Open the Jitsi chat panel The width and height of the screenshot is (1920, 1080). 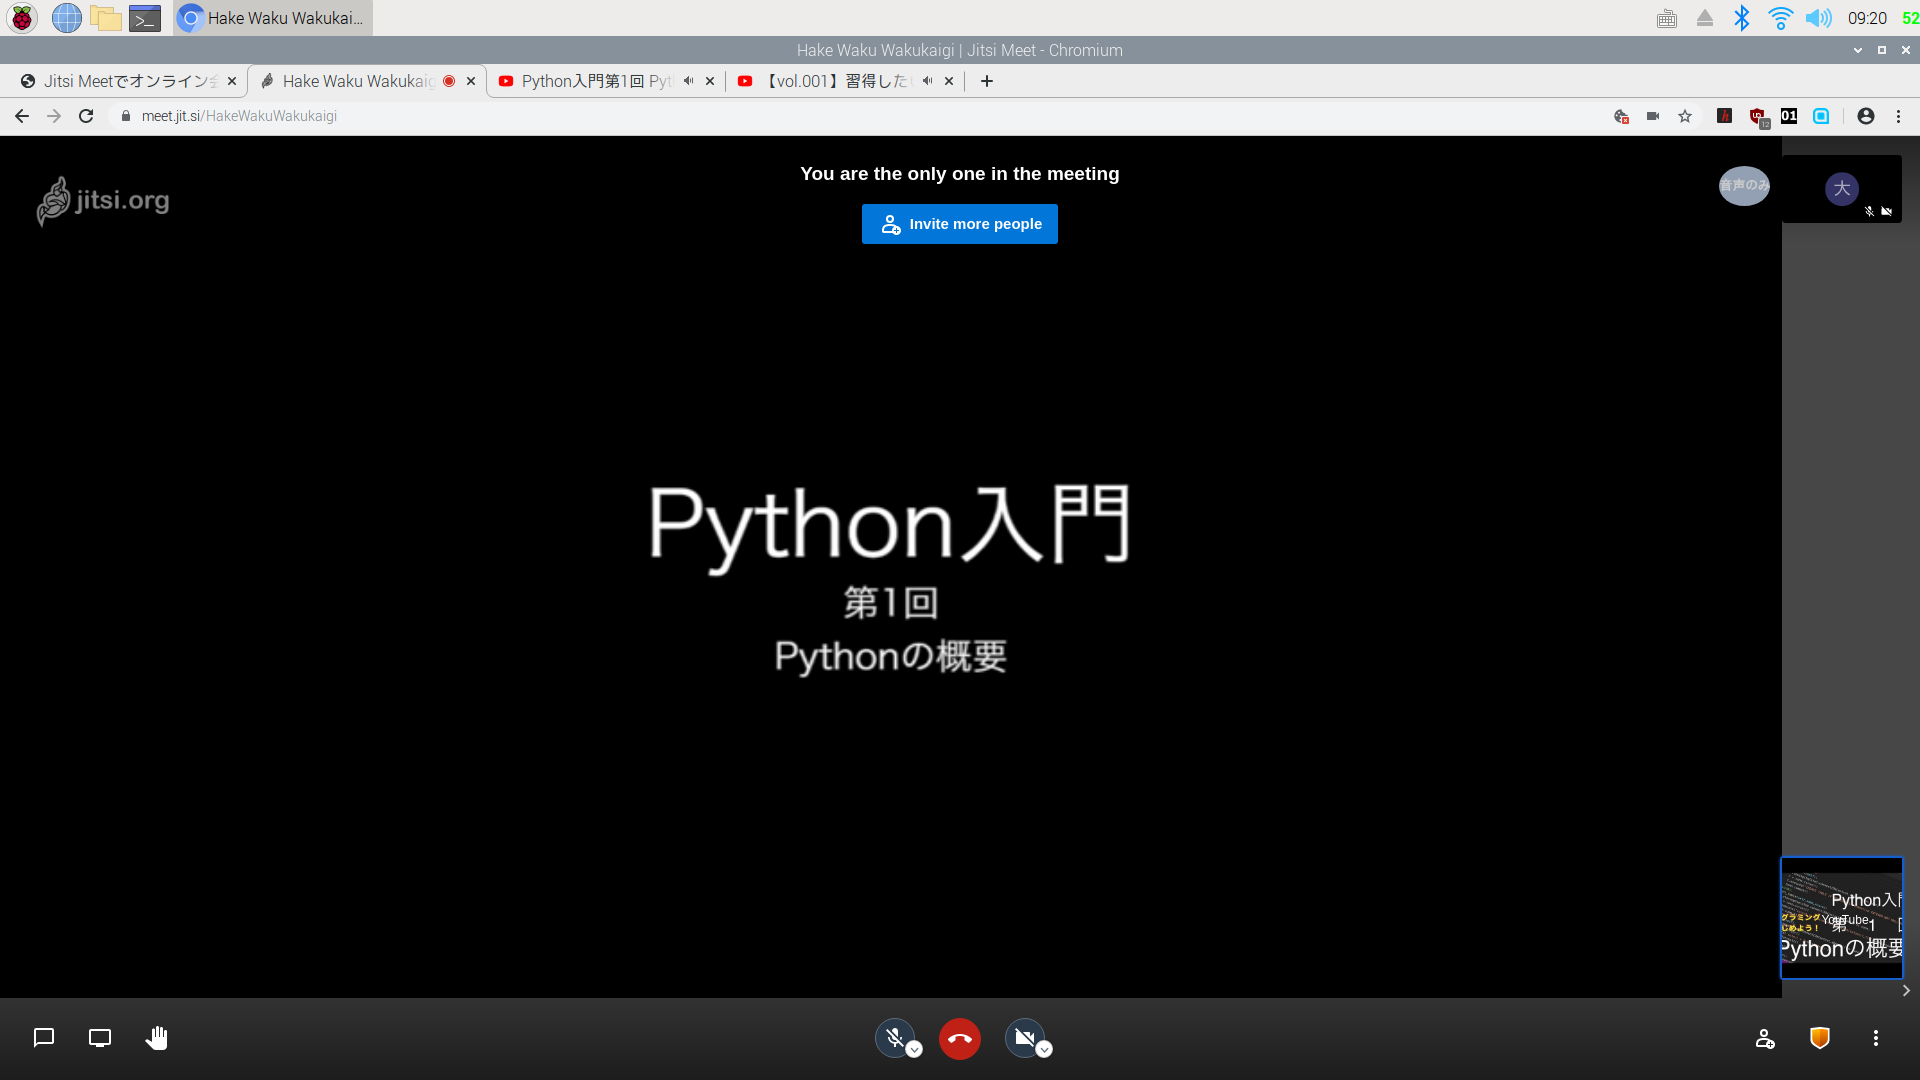(44, 1038)
